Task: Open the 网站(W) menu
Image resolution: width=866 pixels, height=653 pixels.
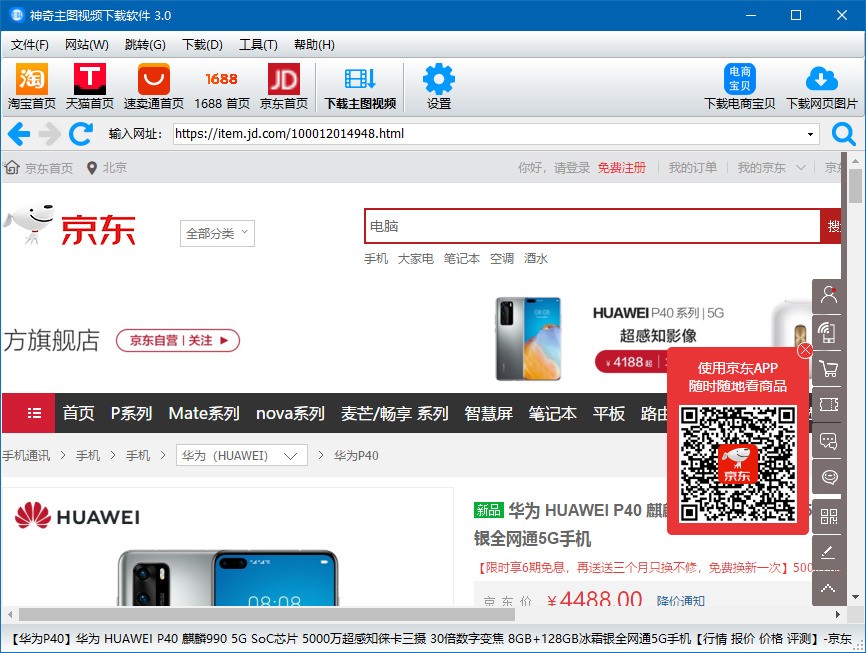Action: [87, 45]
